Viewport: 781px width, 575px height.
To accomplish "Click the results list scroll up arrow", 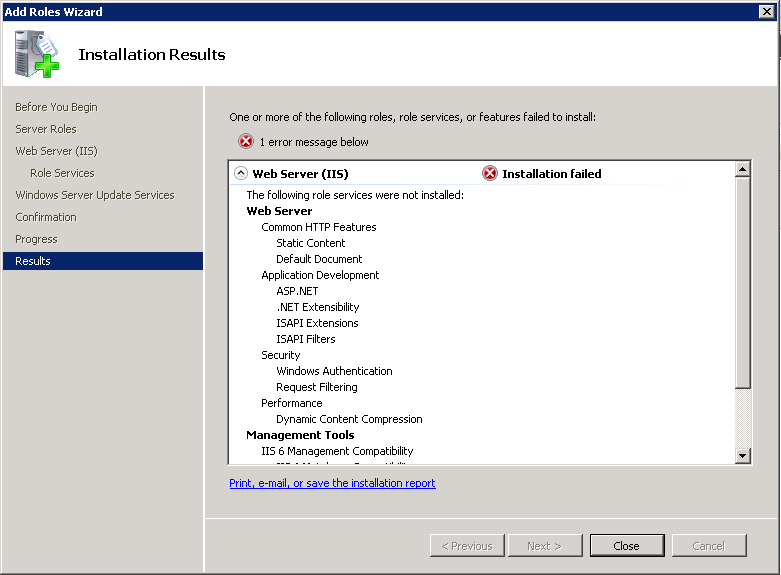I will pos(743,169).
